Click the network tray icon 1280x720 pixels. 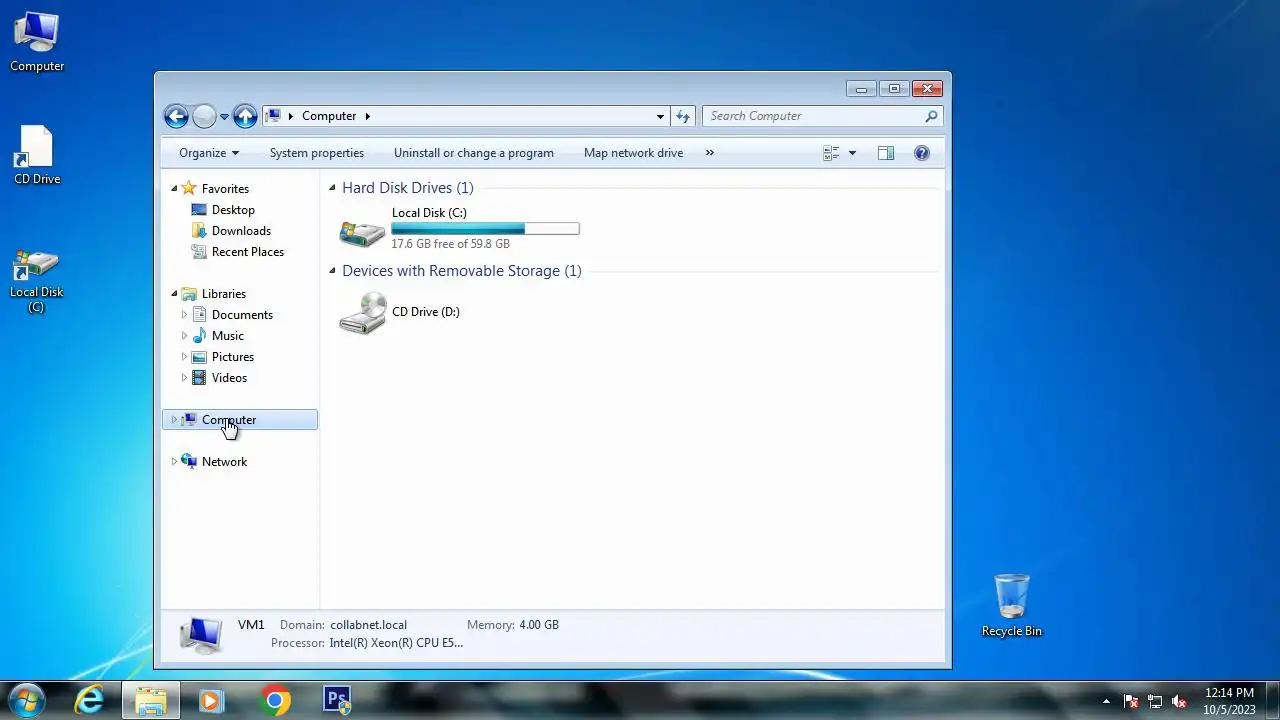tap(1155, 701)
